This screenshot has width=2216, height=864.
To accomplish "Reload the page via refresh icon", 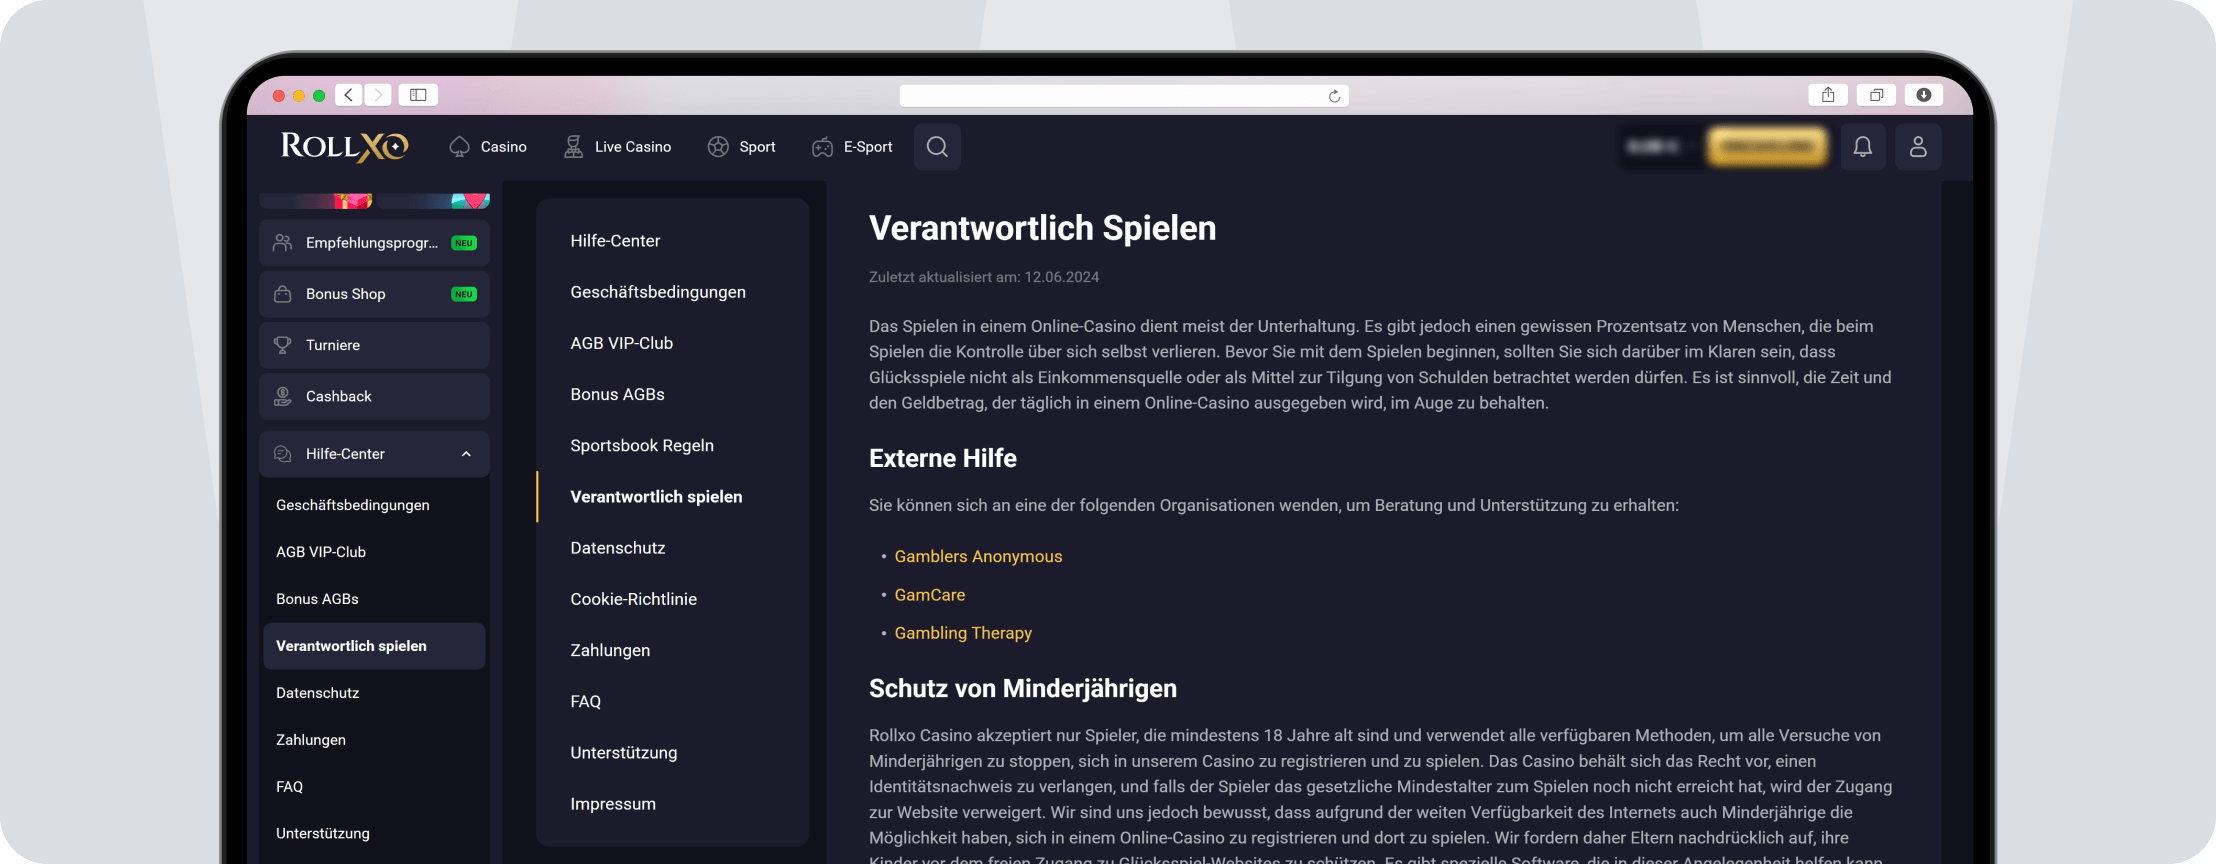I will pyautogui.click(x=1334, y=96).
